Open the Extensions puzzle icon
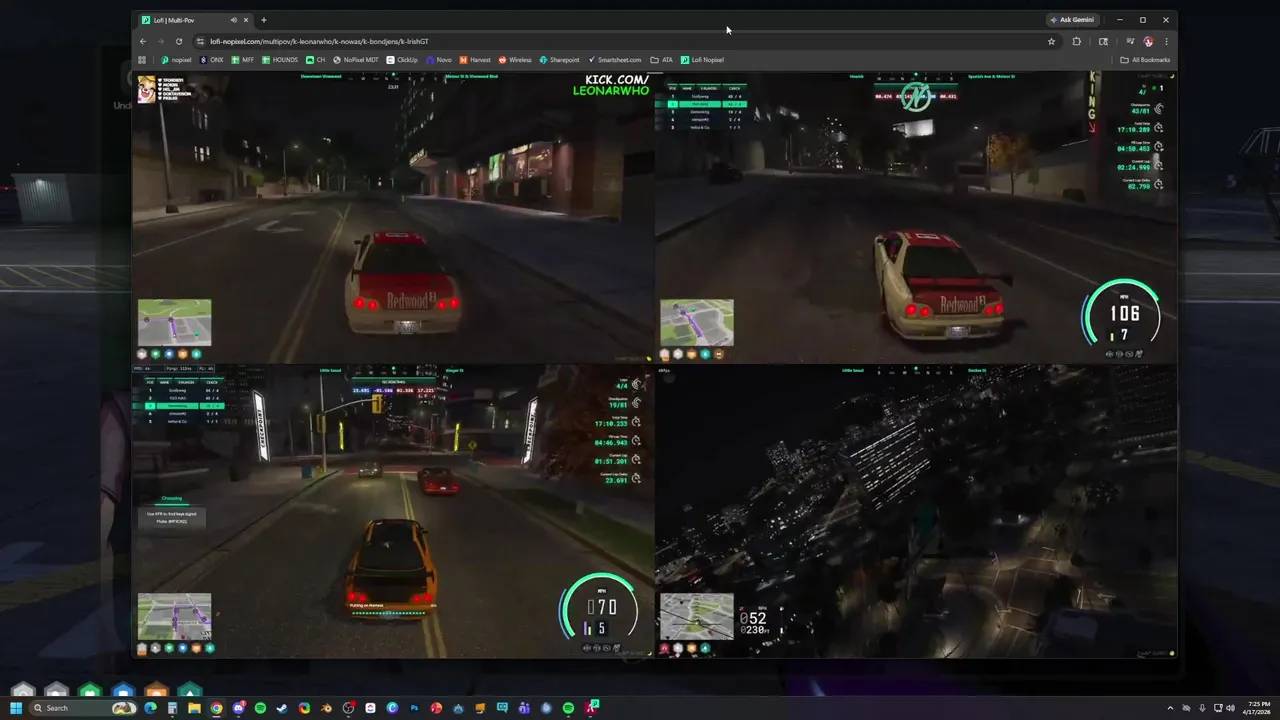 pyautogui.click(x=1077, y=41)
